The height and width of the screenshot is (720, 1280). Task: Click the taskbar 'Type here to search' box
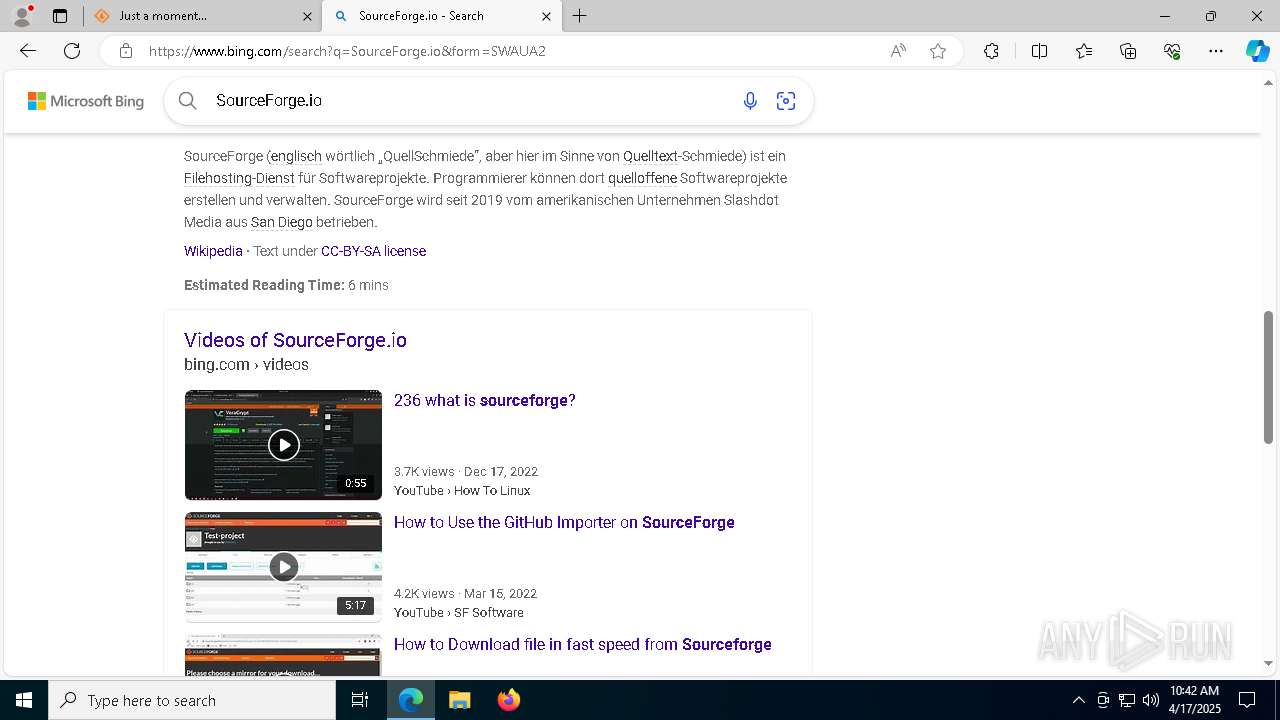[192, 700]
